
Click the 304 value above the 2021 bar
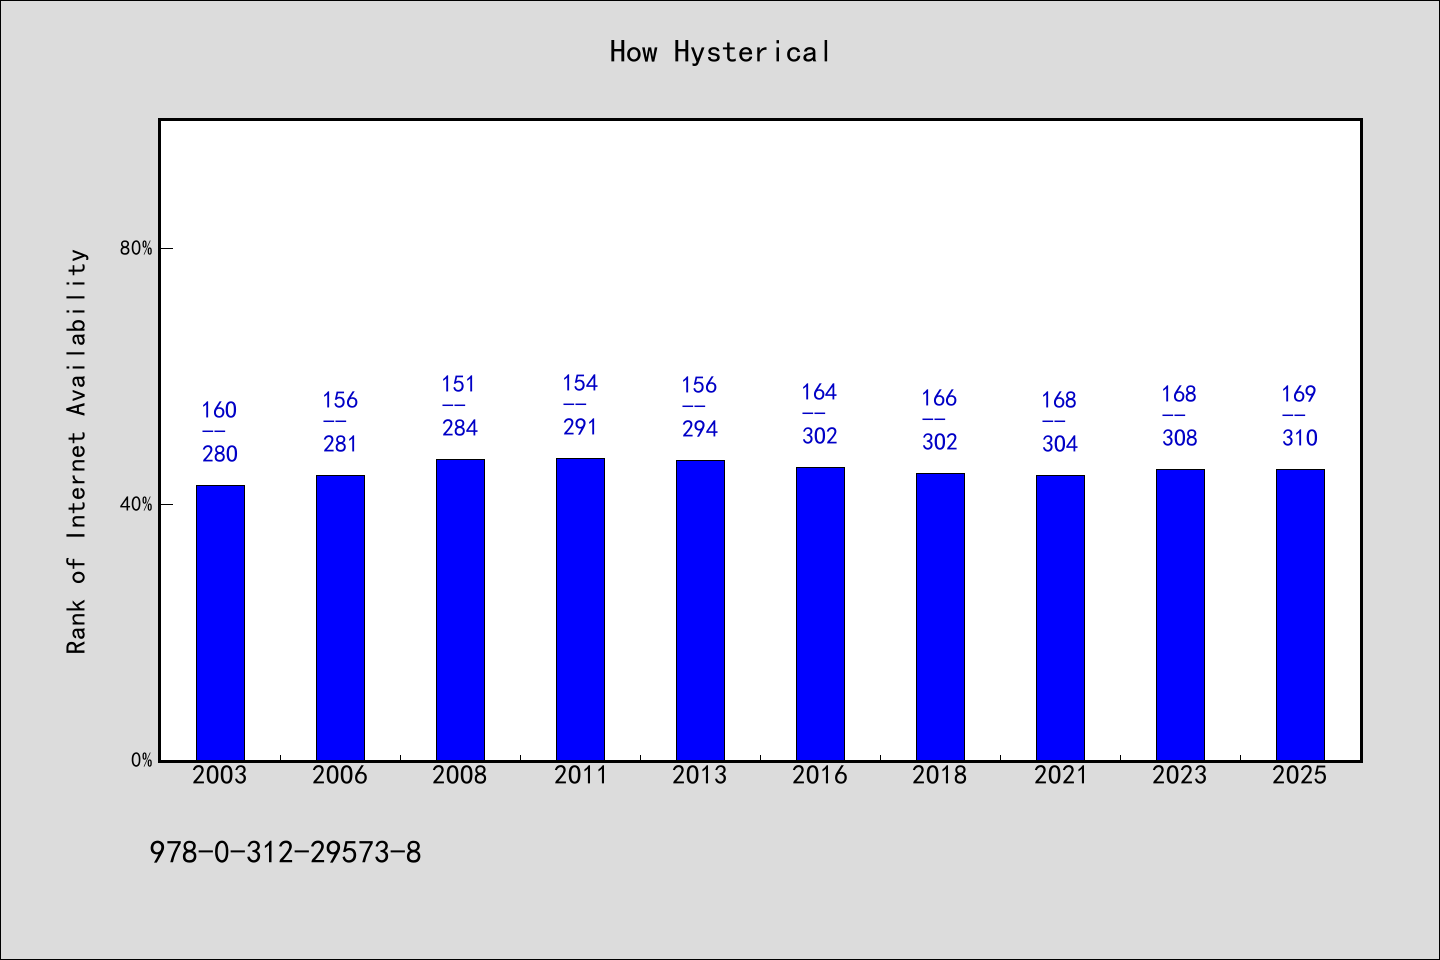click(x=1060, y=444)
